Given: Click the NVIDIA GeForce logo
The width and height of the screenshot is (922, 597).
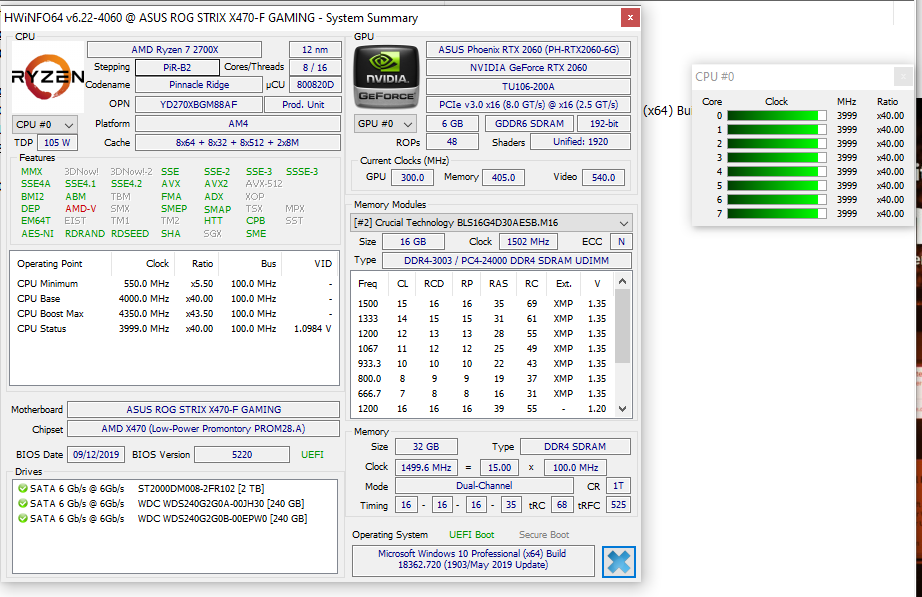Looking at the screenshot, I should click(x=386, y=78).
